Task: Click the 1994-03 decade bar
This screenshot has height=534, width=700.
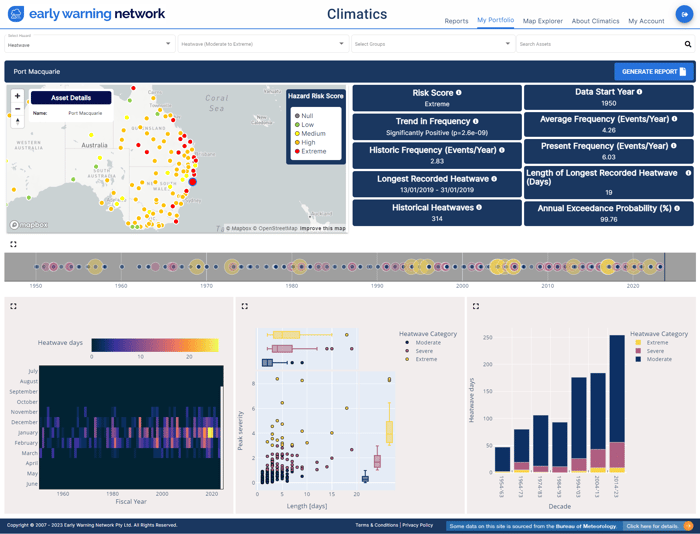Action: tap(579, 425)
